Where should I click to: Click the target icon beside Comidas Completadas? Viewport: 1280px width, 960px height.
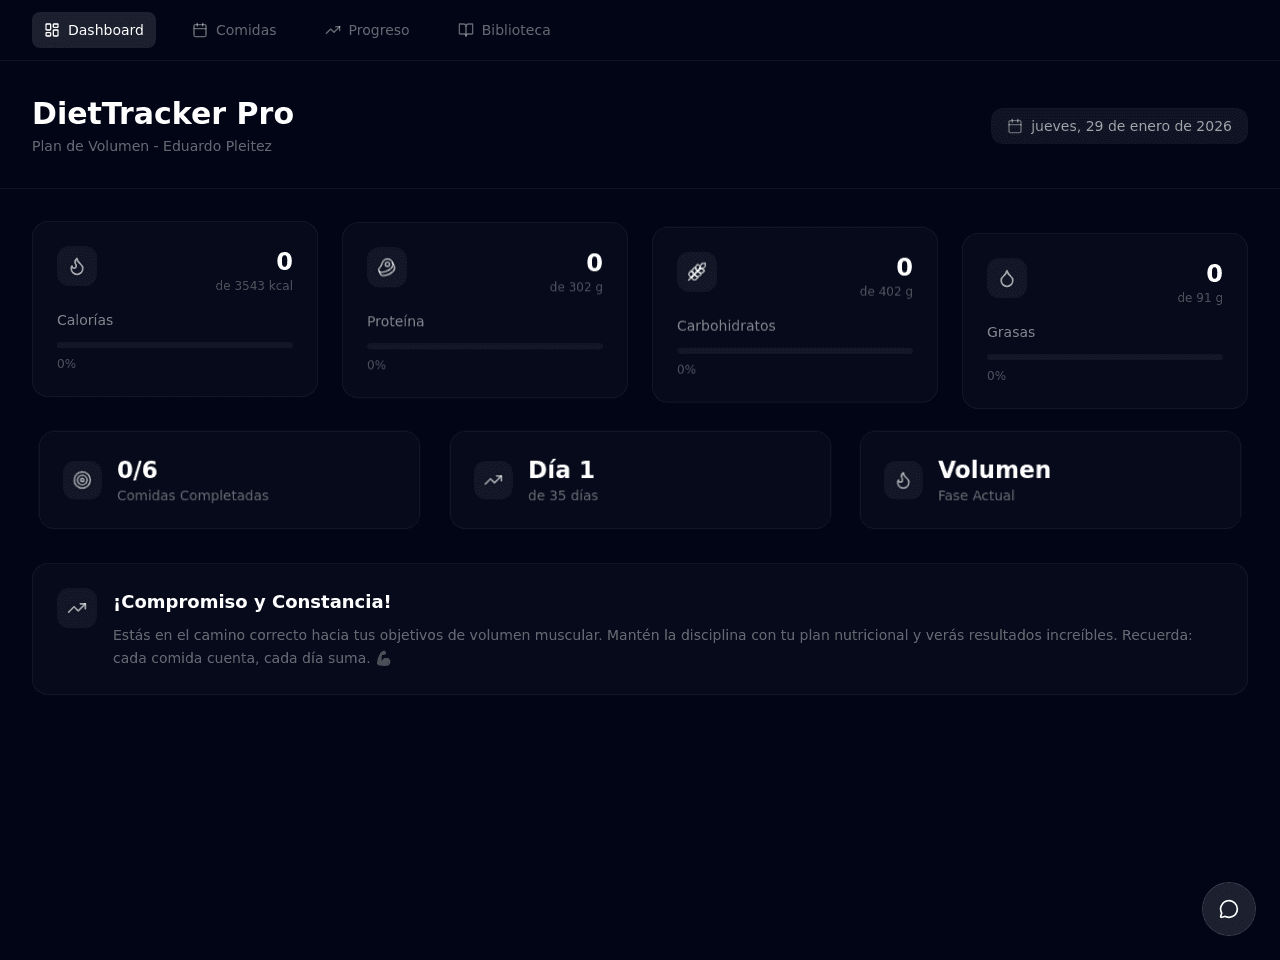(82, 480)
